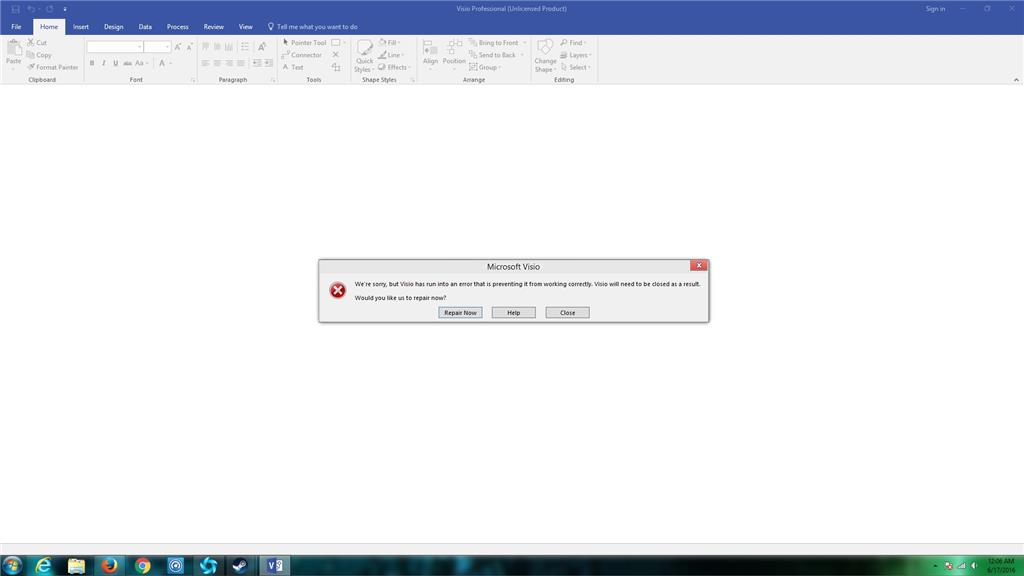
Task: Select the Home ribbon tab
Action: click(x=49, y=27)
